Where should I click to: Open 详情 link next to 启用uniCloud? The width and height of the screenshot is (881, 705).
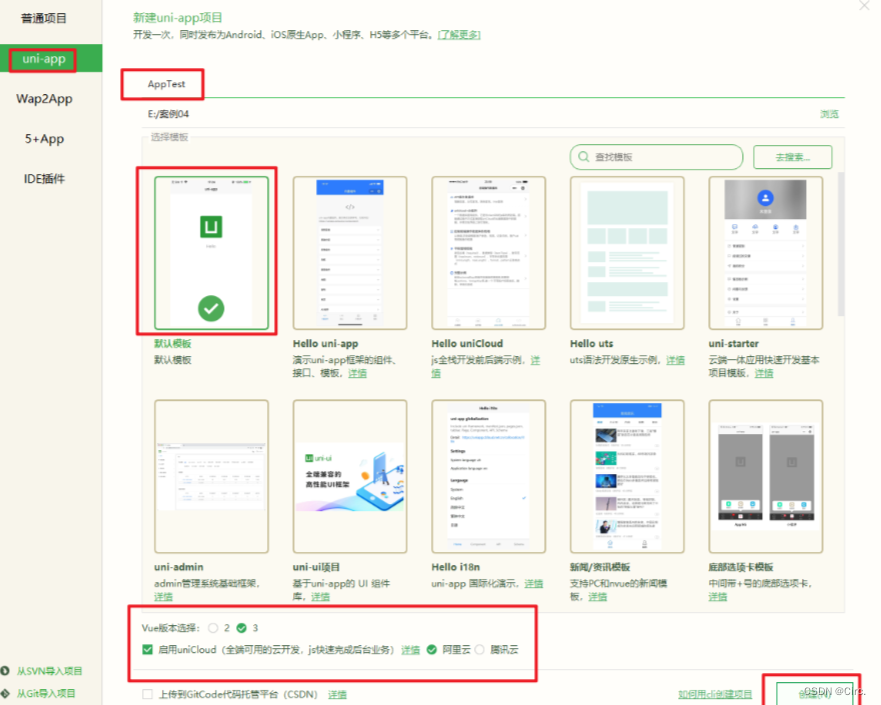coord(411,650)
